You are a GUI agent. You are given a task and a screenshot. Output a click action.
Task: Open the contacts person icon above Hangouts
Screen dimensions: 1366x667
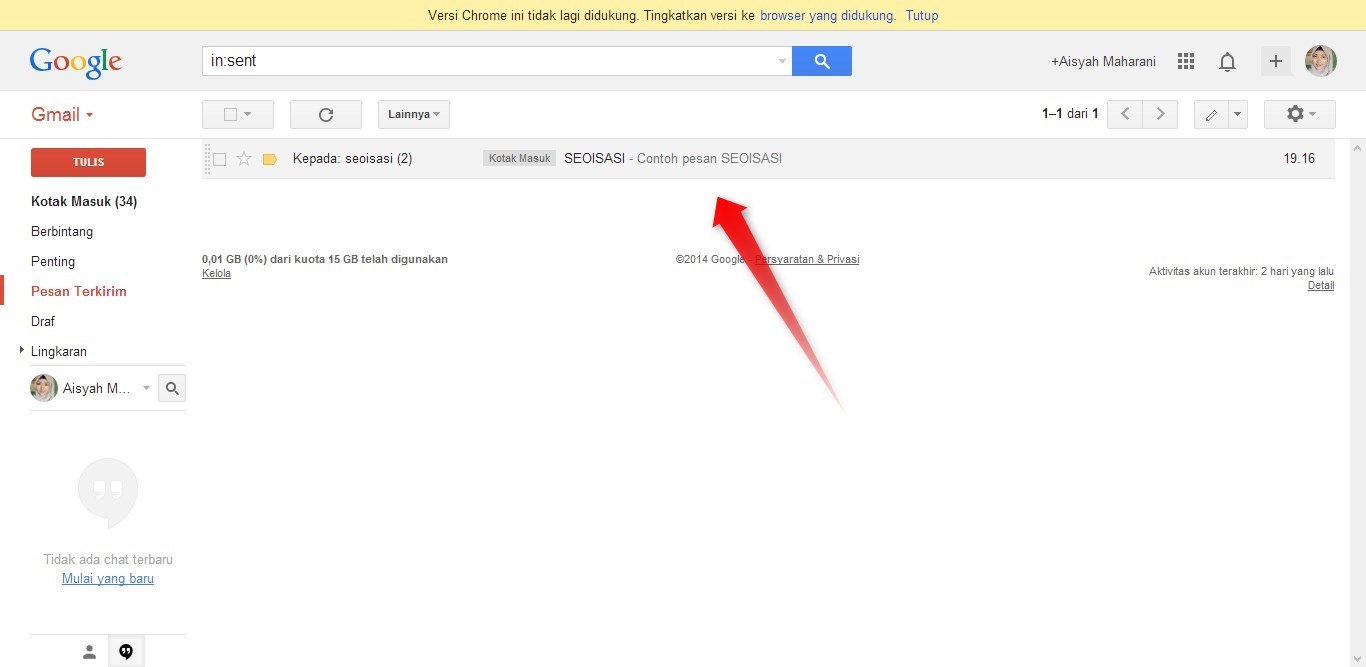pyautogui.click(x=89, y=650)
